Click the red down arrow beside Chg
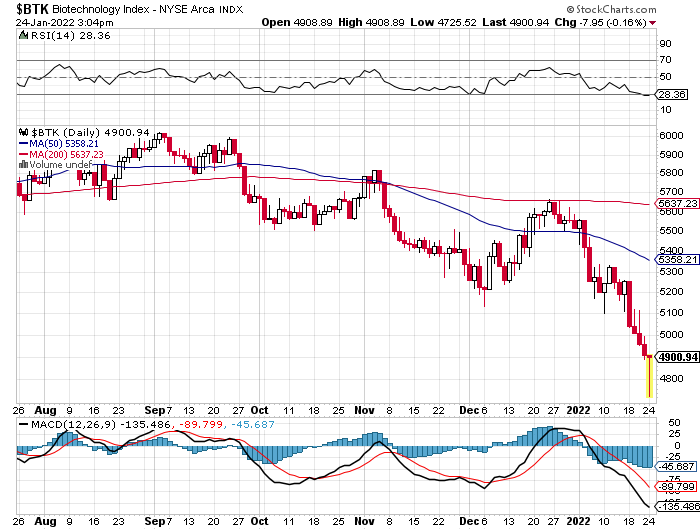Screen dimensions: 700x530 (653, 22)
